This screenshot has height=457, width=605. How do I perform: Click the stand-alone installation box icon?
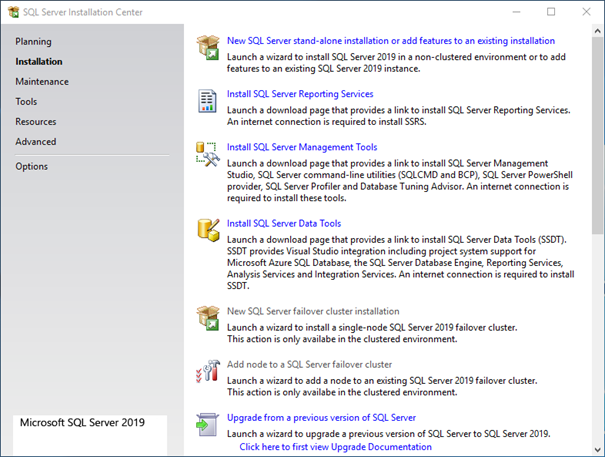click(x=208, y=47)
